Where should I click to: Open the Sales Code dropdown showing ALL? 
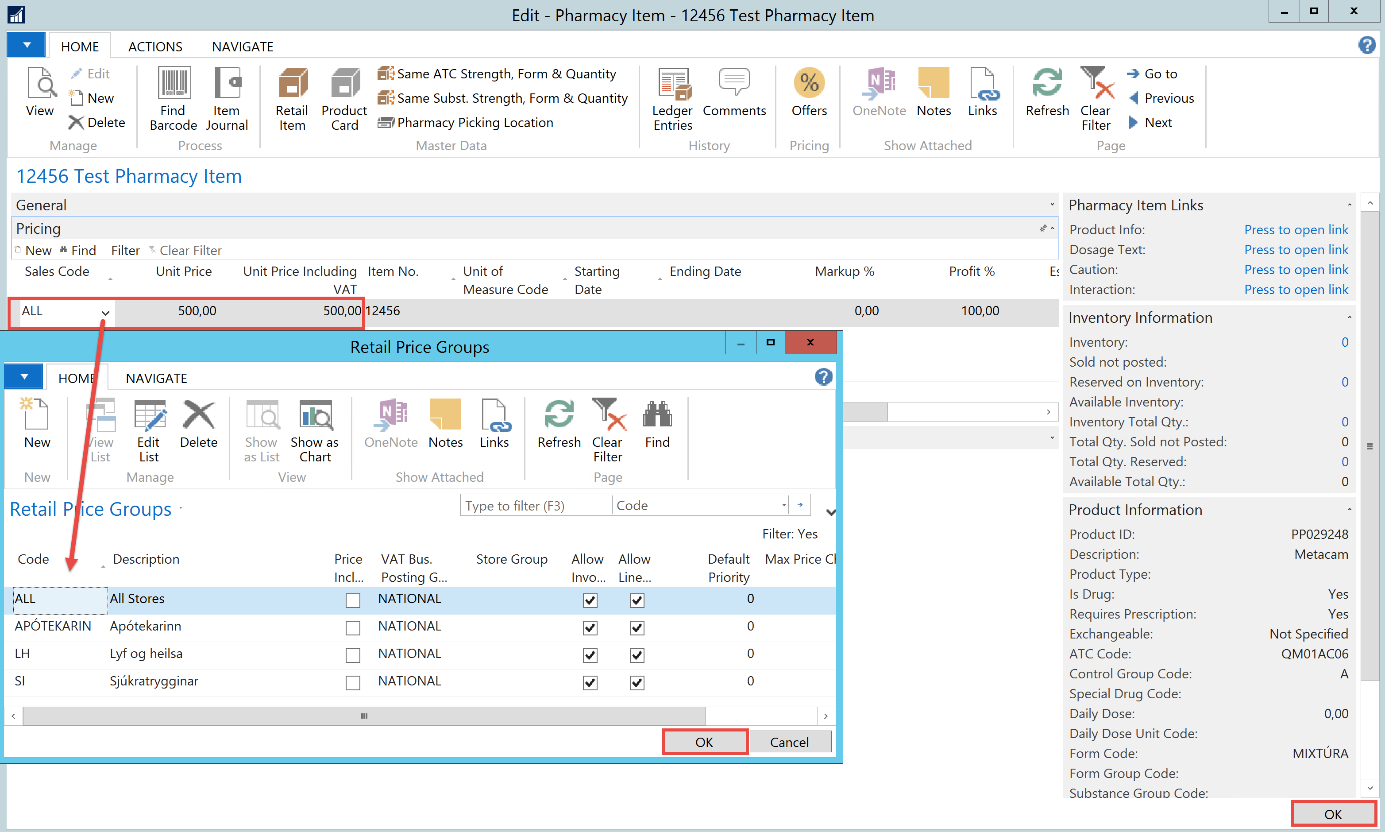coord(105,313)
